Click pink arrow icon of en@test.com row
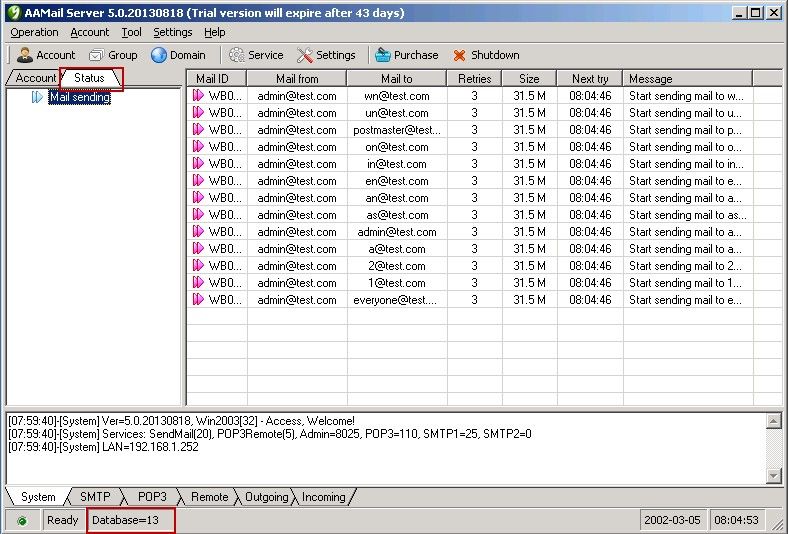 pos(198,180)
